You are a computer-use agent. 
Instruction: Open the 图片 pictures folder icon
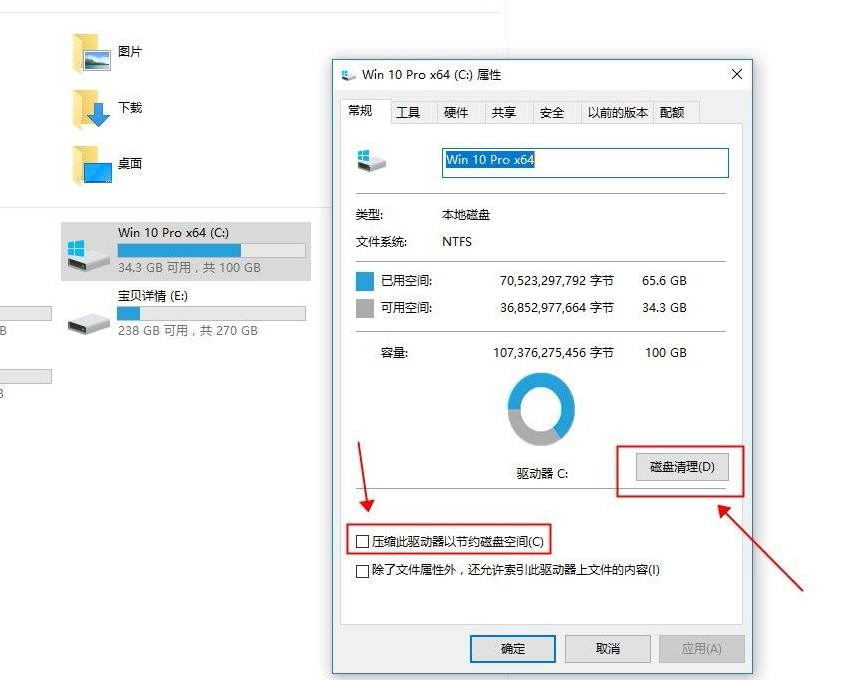(92, 53)
